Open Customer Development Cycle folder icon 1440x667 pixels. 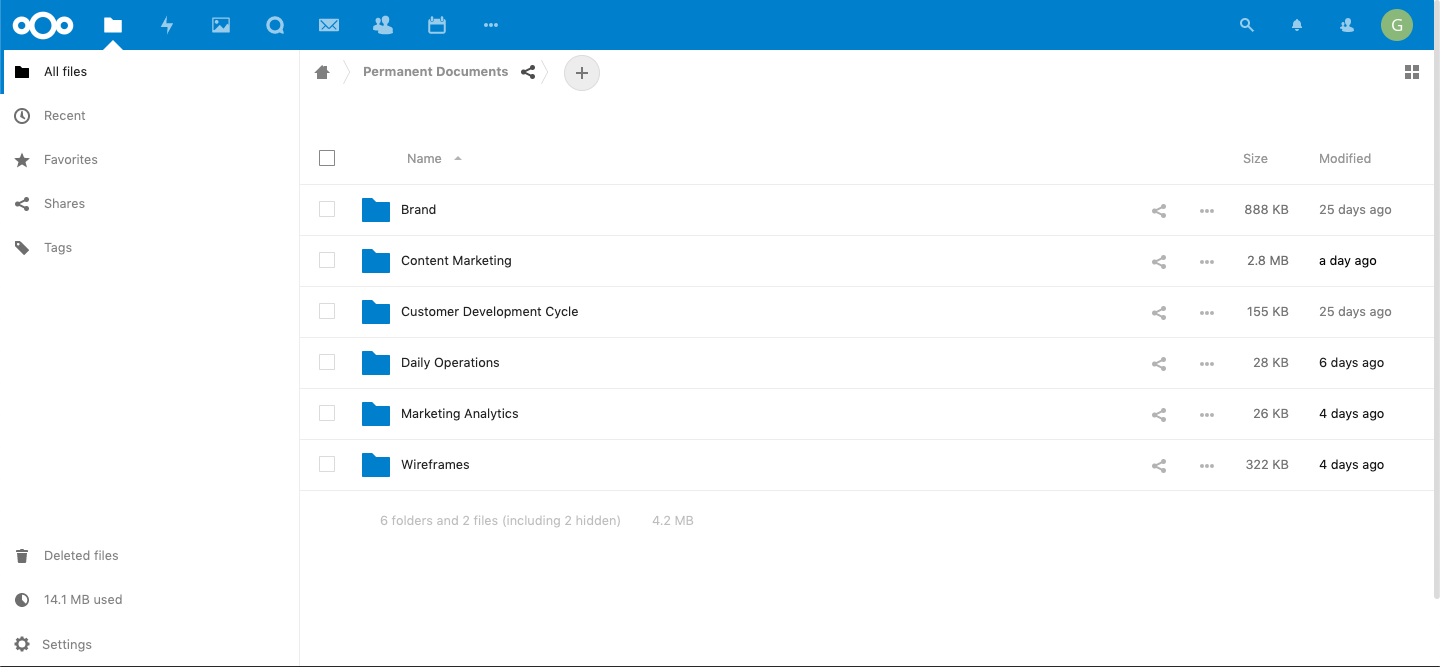click(x=376, y=312)
